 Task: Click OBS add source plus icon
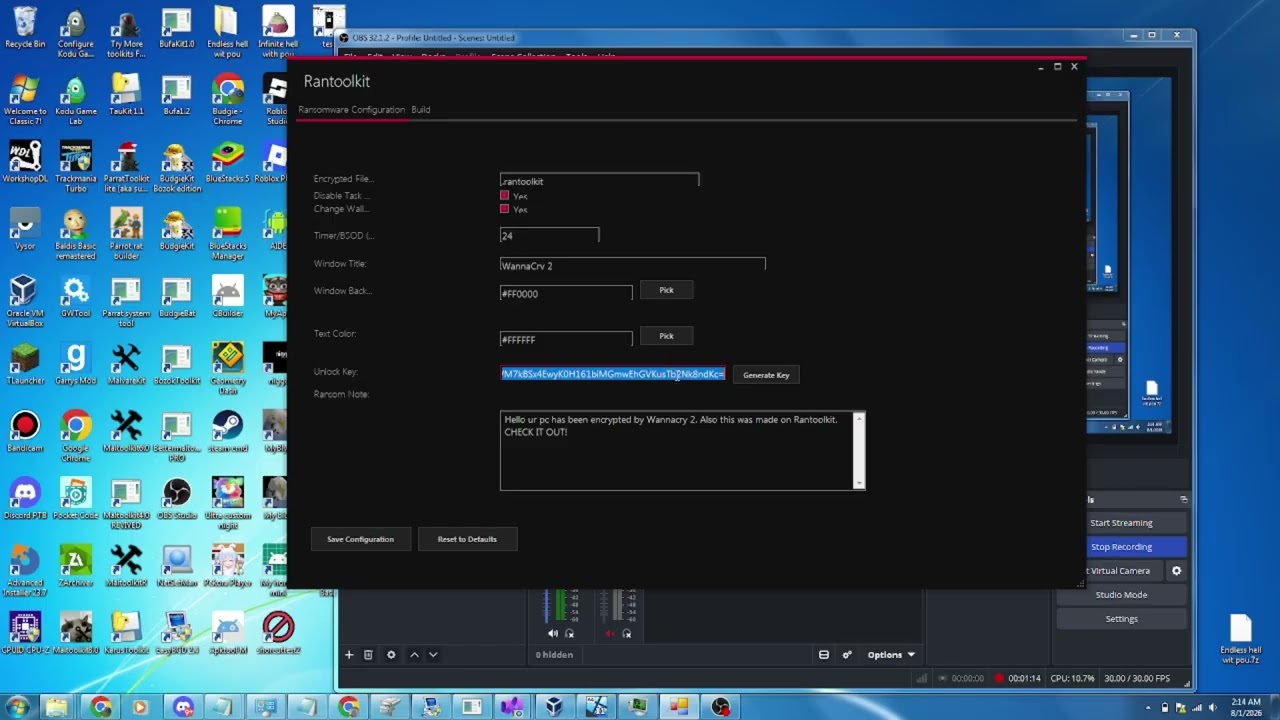point(349,655)
